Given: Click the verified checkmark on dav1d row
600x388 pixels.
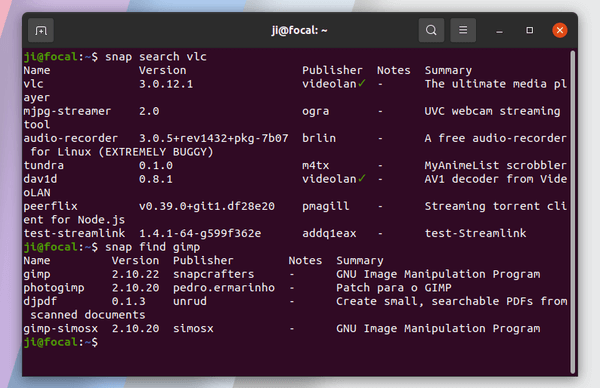Looking at the screenshot, I should (x=362, y=178).
